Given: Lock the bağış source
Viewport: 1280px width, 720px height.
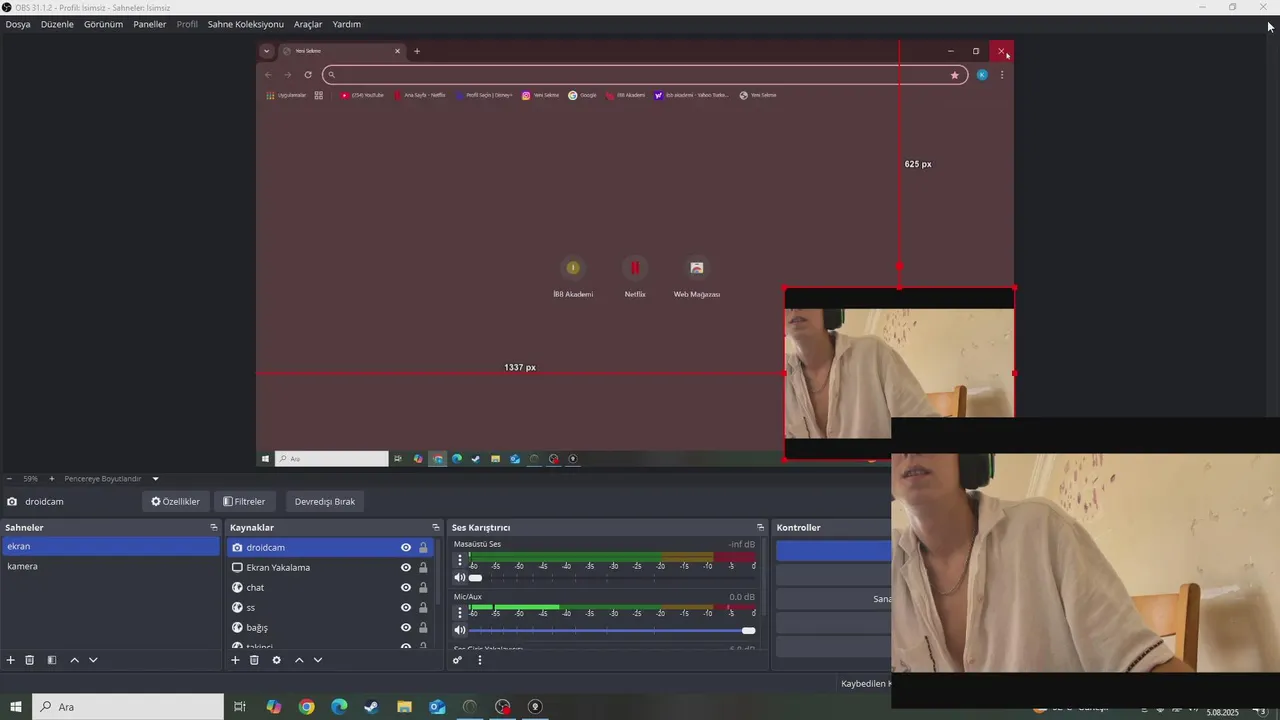Looking at the screenshot, I should 423,627.
